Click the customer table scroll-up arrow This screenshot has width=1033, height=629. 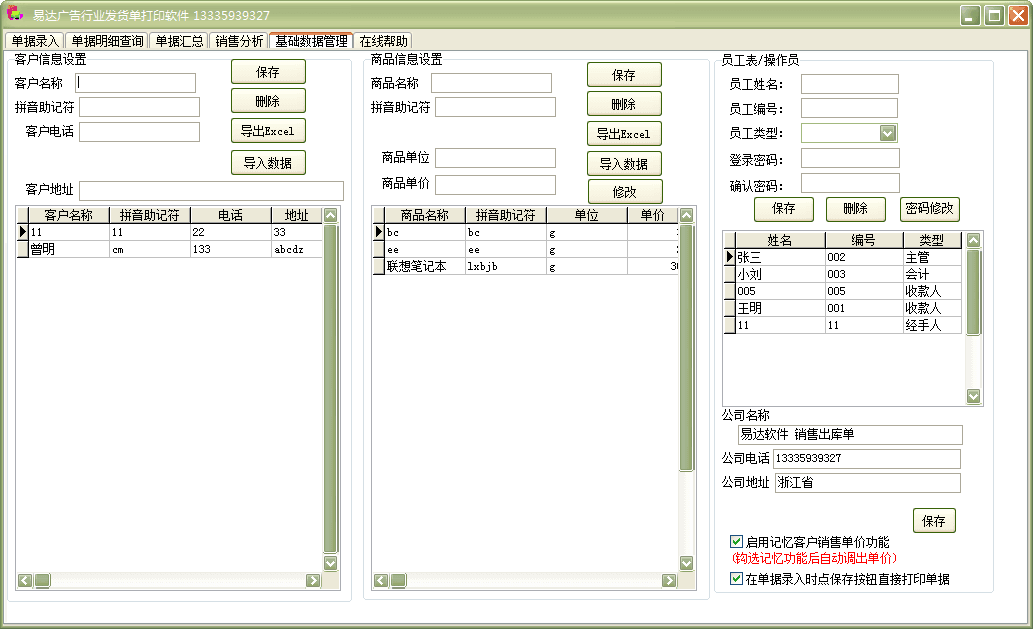(x=331, y=215)
